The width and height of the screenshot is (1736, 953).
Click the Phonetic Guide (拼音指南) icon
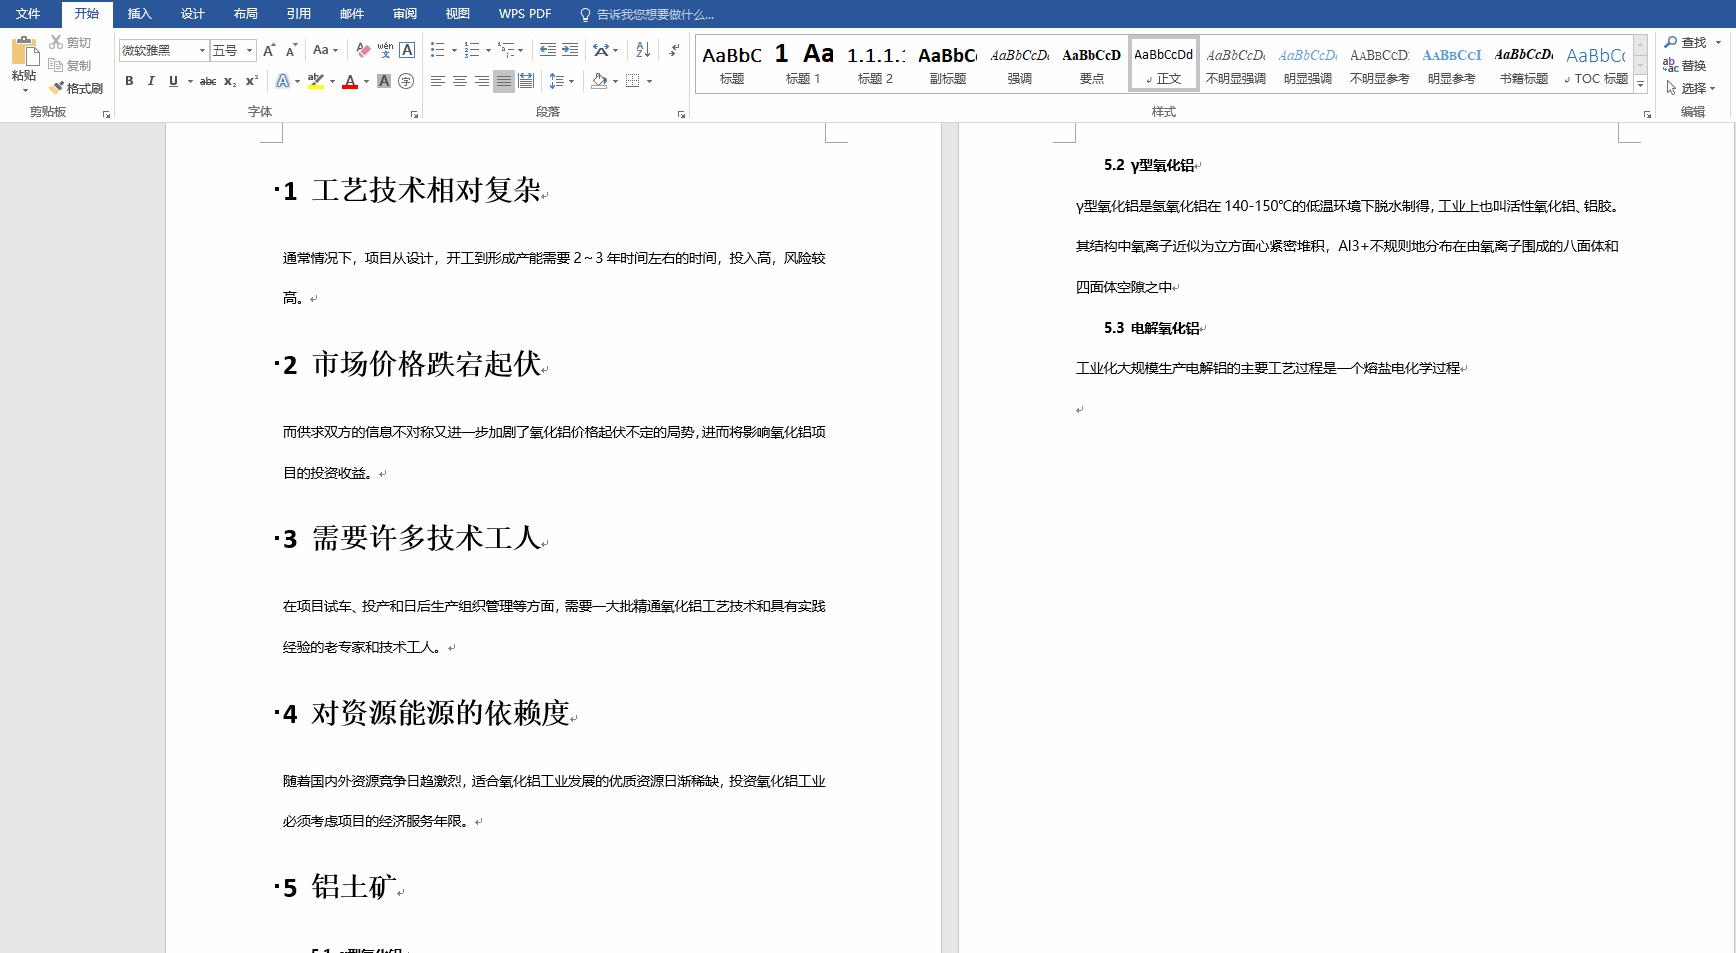pyautogui.click(x=383, y=49)
